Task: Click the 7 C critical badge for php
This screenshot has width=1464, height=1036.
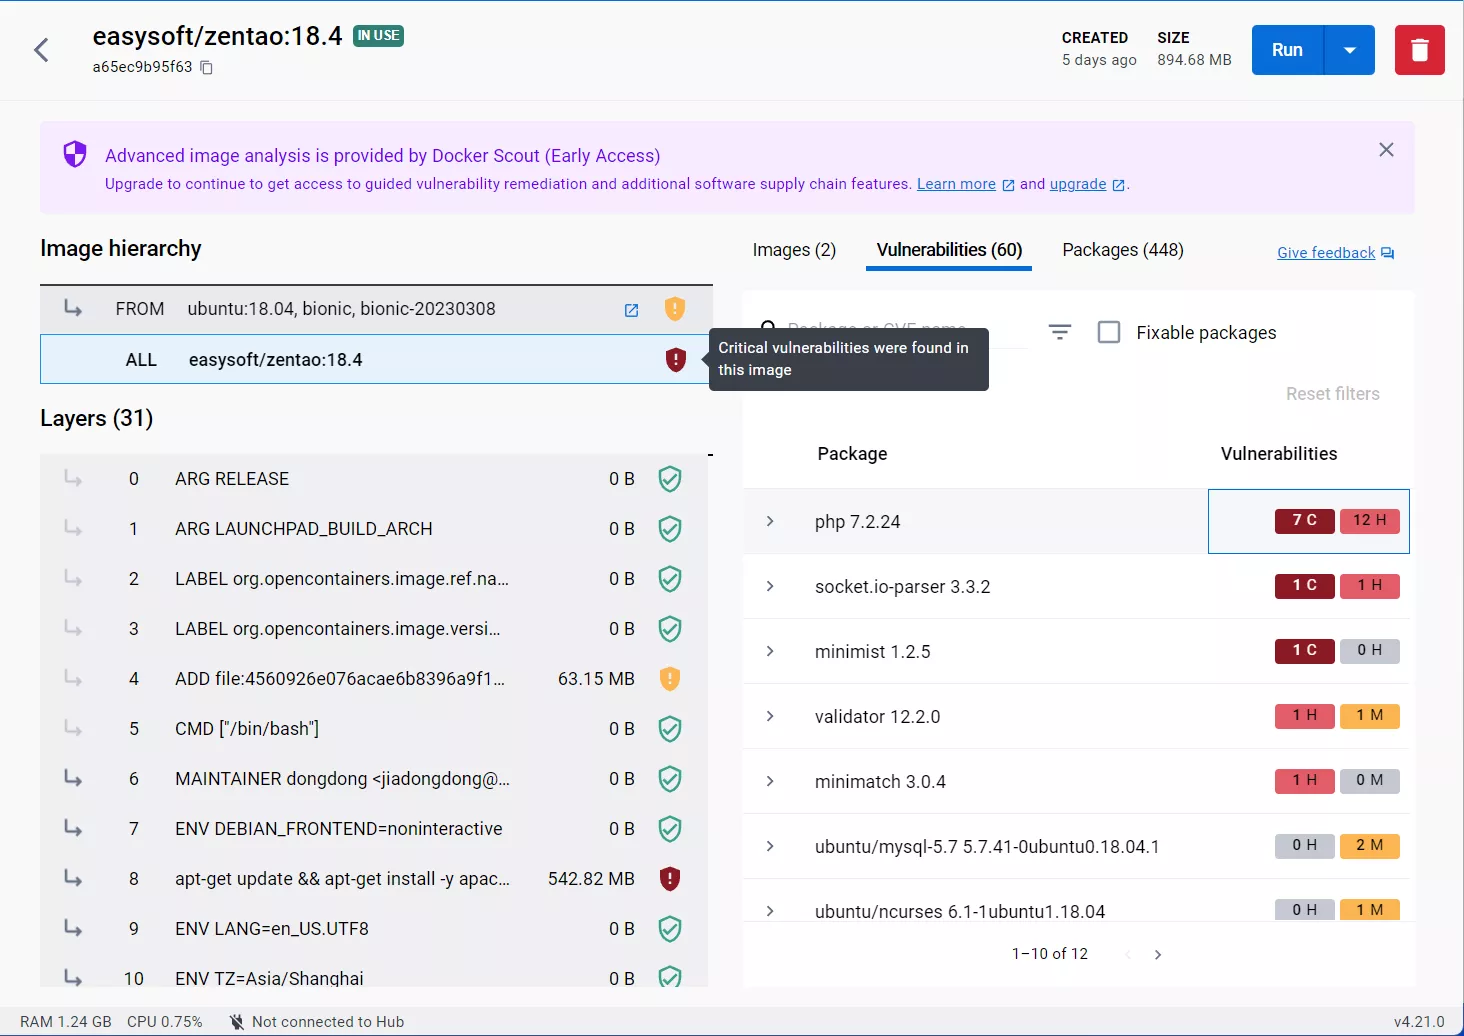Action: 1304,521
